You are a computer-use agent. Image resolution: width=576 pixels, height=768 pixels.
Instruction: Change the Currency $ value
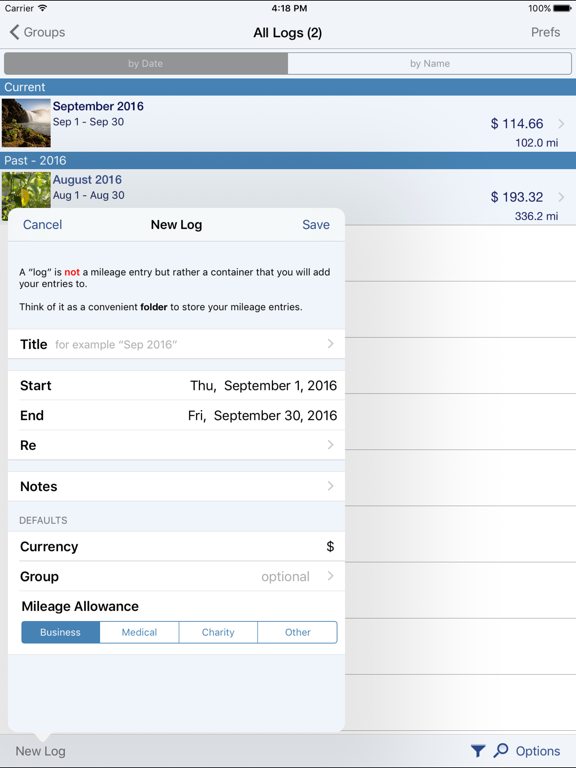(x=331, y=547)
